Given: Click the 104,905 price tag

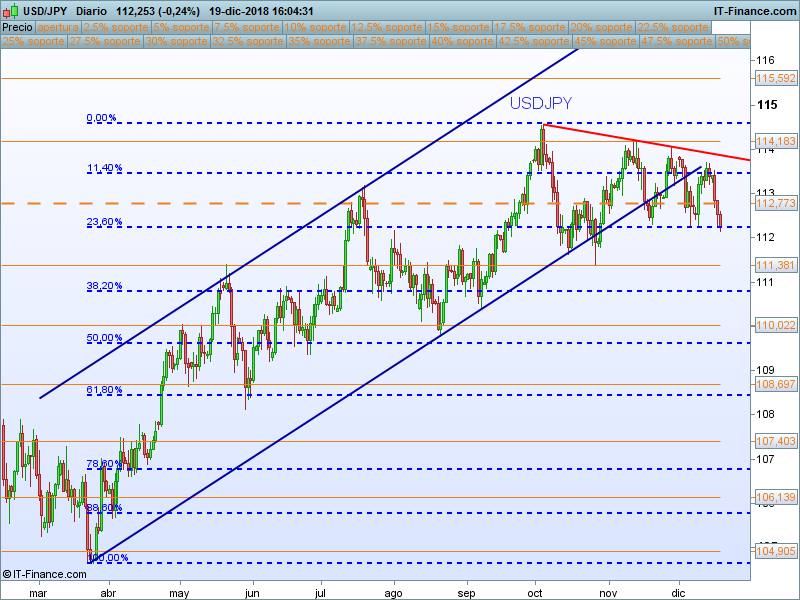Looking at the screenshot, I should coord(776,552).
